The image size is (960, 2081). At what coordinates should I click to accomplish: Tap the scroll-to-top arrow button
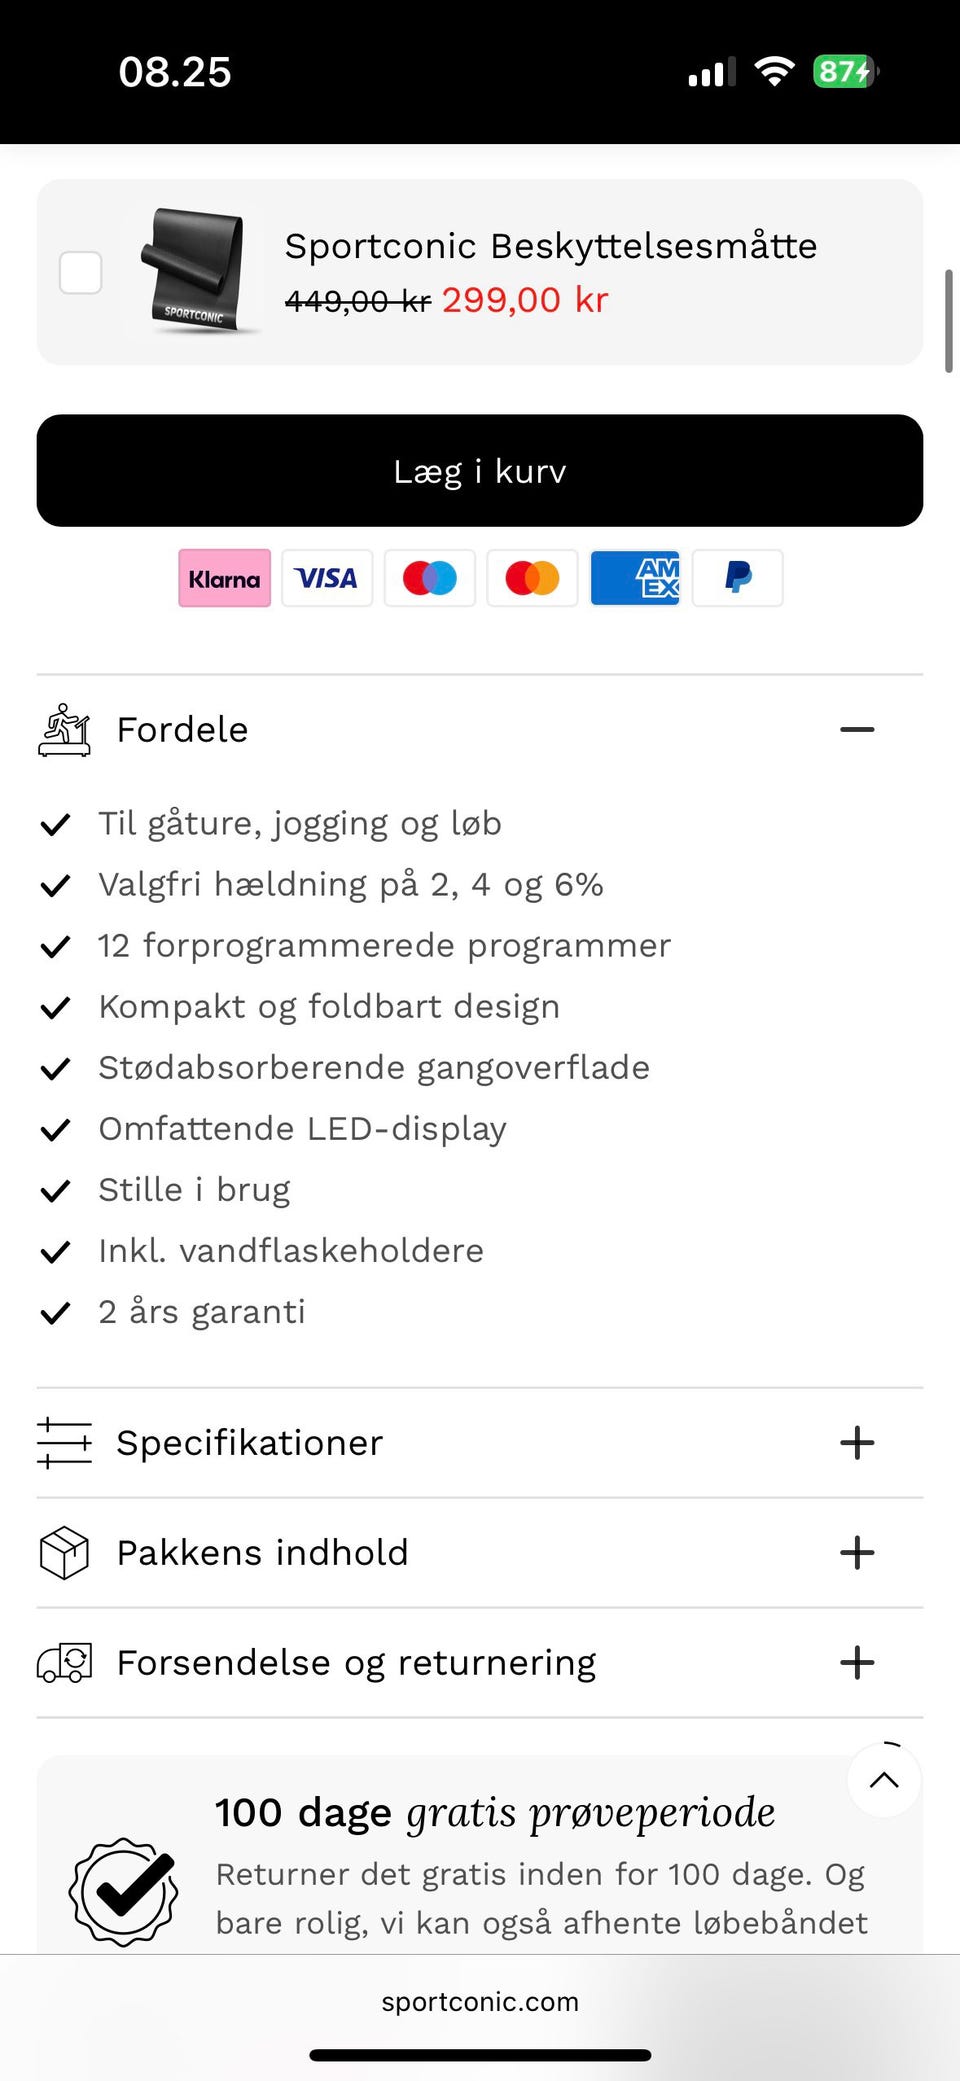coord(884,1780)
